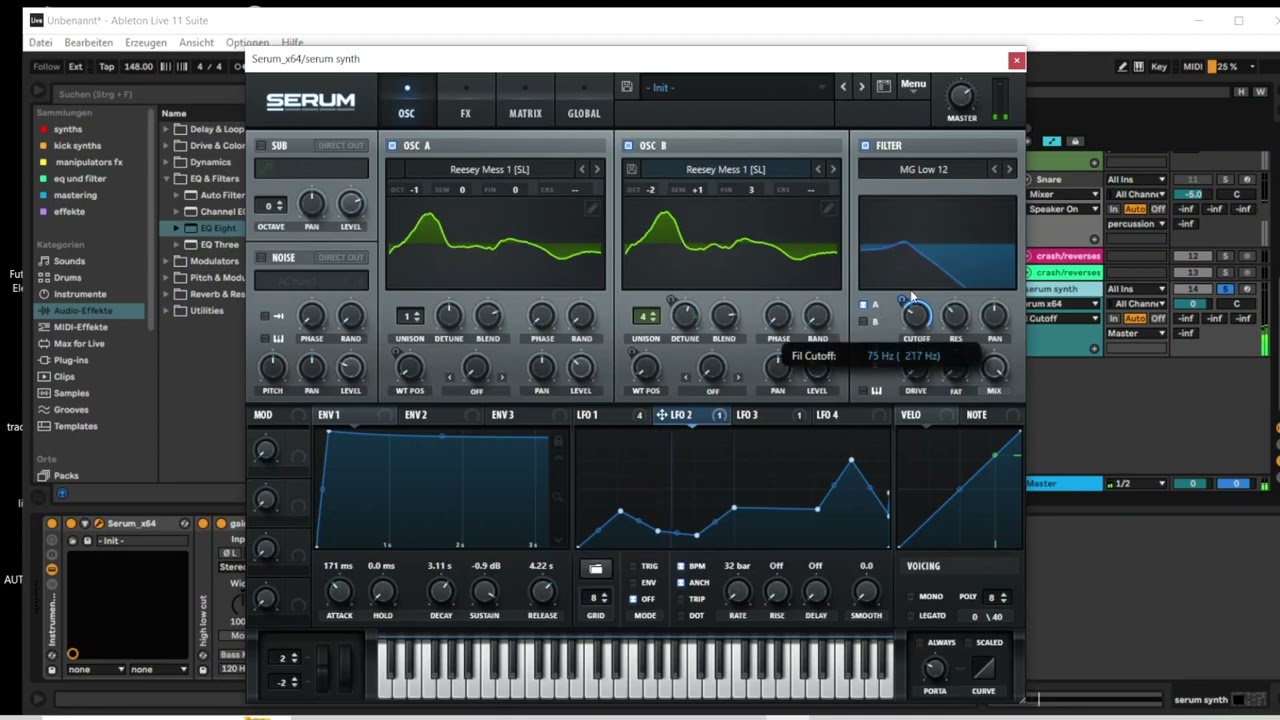Switch to Serum GLOBAL tab
Image resolution: width=1280 pixels, height=720 pixels.
[x=584, y=113]
